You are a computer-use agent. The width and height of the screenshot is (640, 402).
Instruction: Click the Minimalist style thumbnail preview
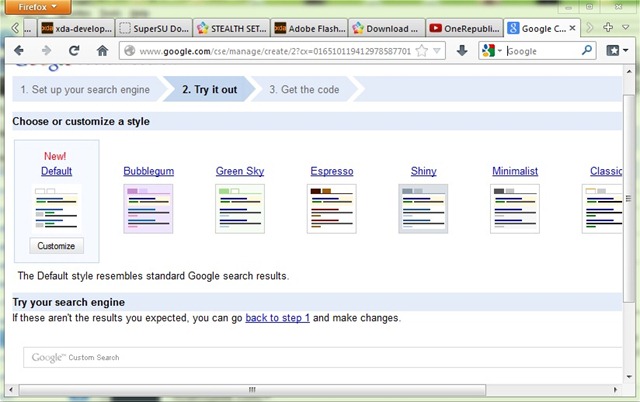(x=515, y=209)
